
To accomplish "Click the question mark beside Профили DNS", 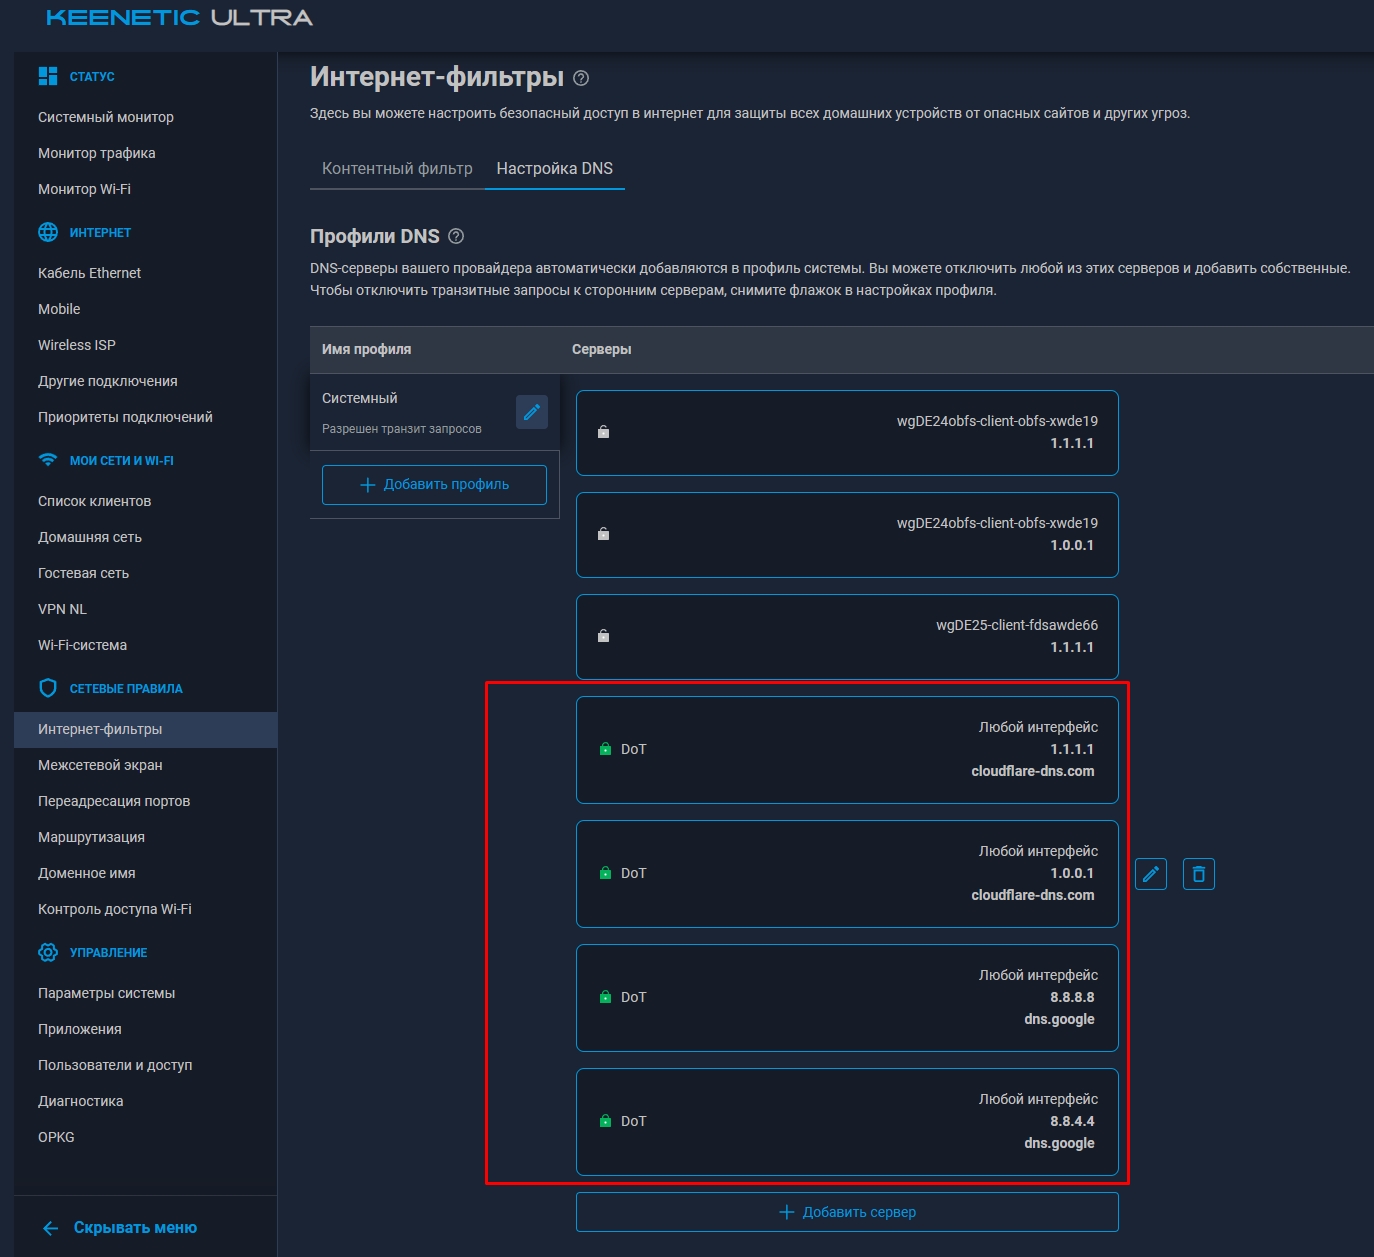I will (458, 237).
